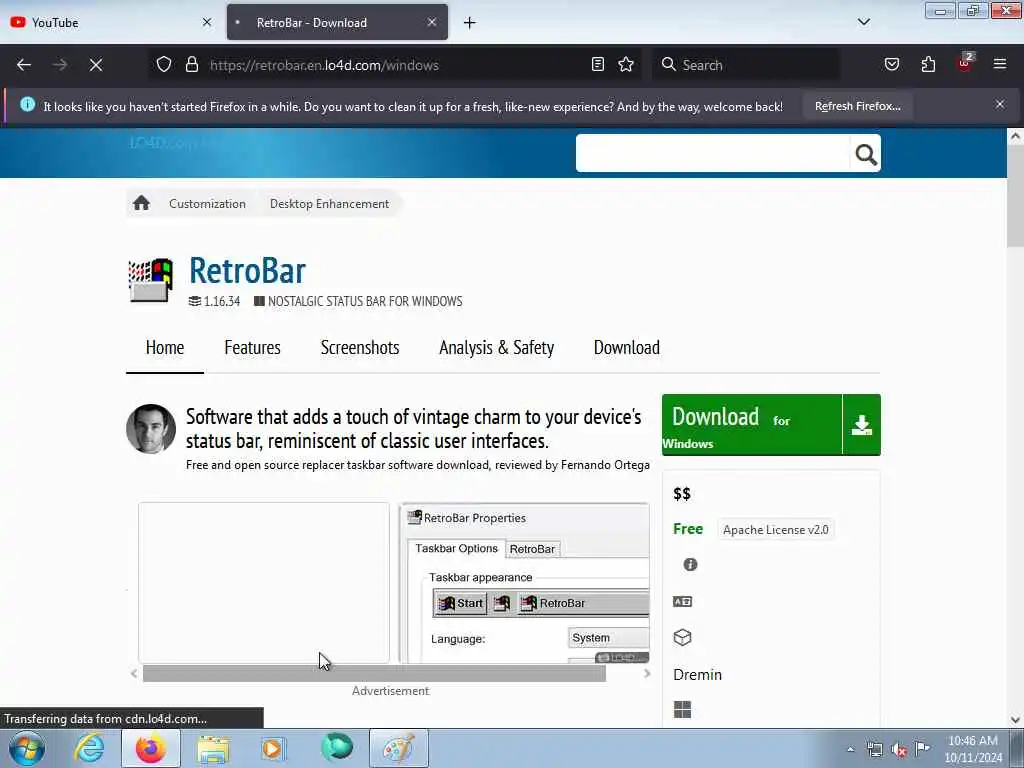
Task: Open a new tab with the plus button
Action: 470,23
